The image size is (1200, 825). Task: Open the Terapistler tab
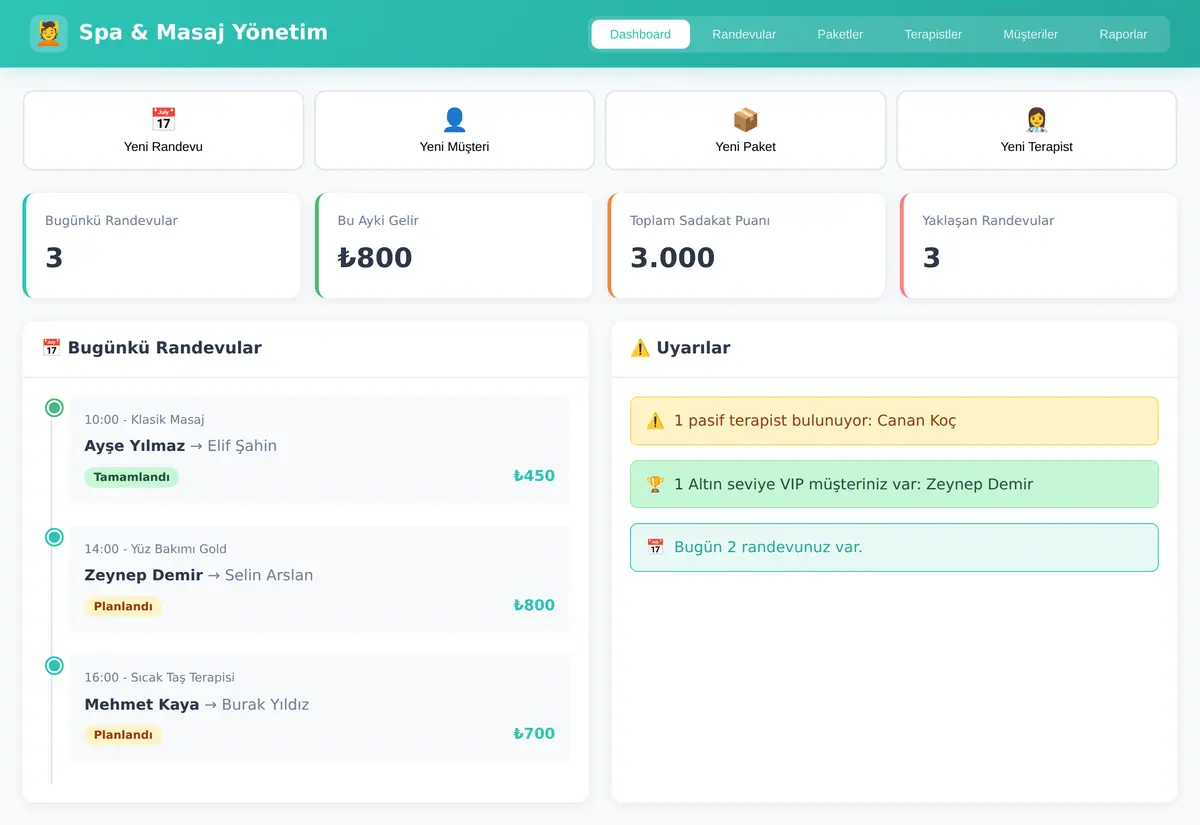933,34
